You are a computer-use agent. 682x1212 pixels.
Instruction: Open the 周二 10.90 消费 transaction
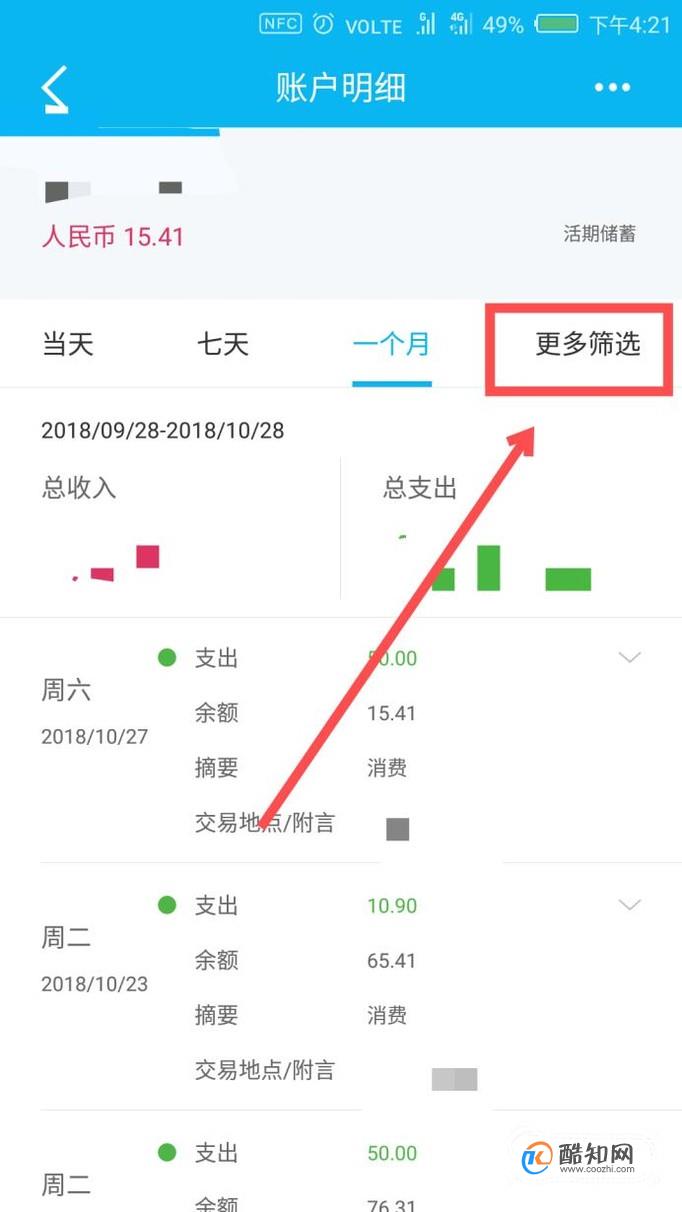coord(340,986)
